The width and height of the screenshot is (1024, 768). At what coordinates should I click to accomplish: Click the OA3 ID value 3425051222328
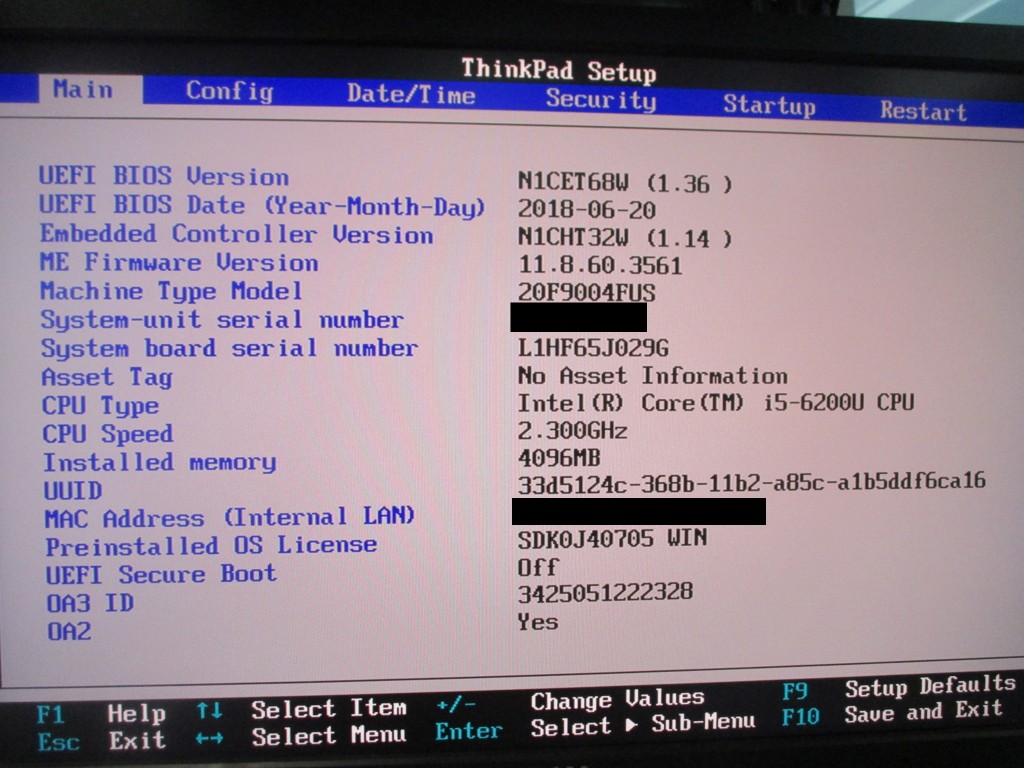(605, 593)
